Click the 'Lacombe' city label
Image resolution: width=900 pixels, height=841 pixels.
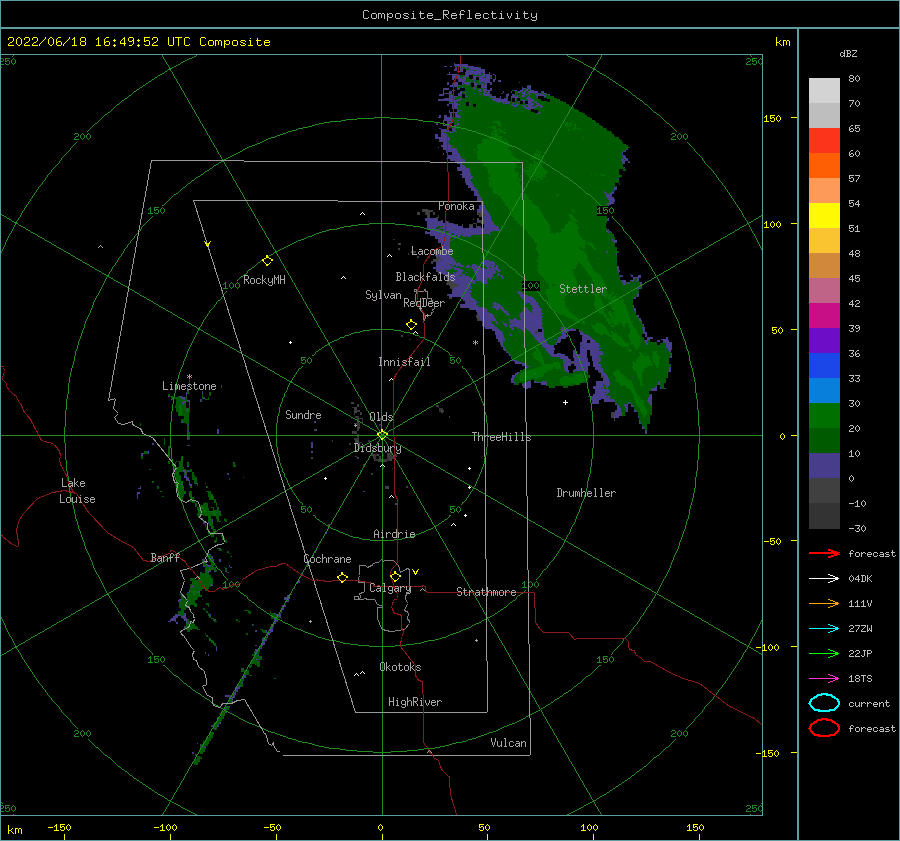pos(432,251)
